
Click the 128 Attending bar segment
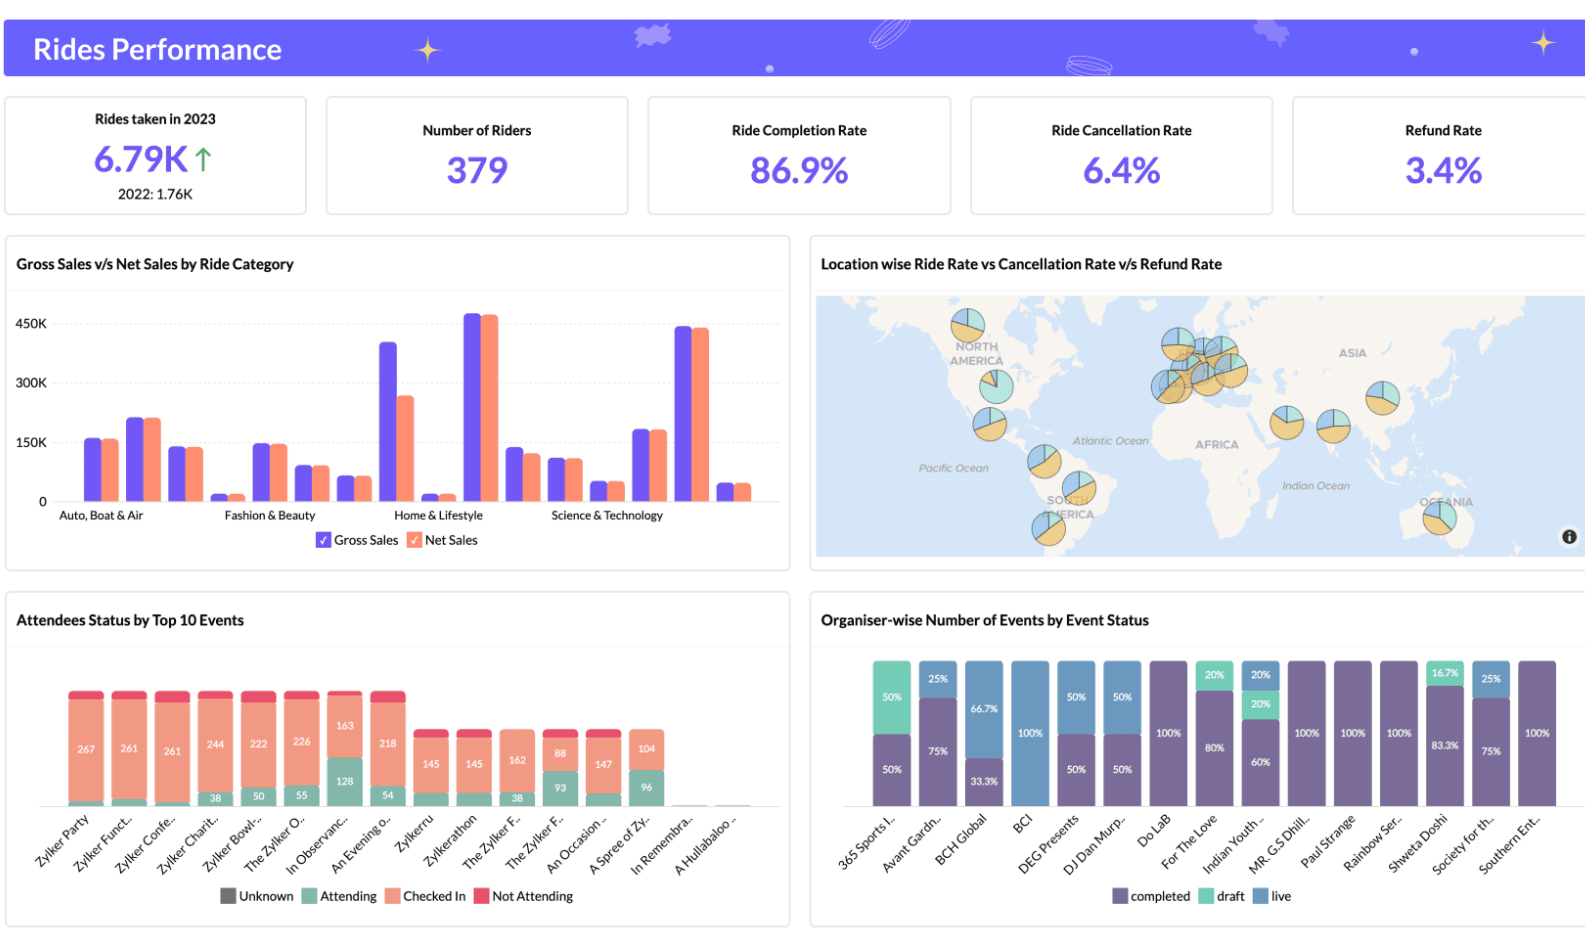pyautogui.click(x=345, y=782)
